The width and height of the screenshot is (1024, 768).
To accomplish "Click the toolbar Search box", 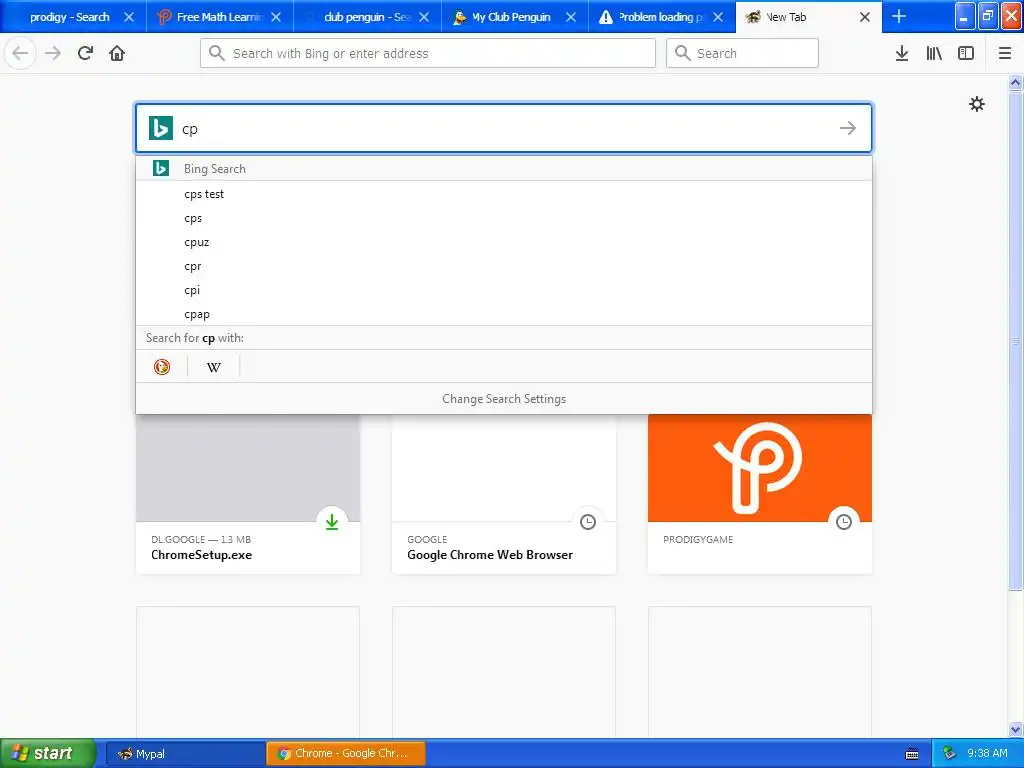I will 742,53.
